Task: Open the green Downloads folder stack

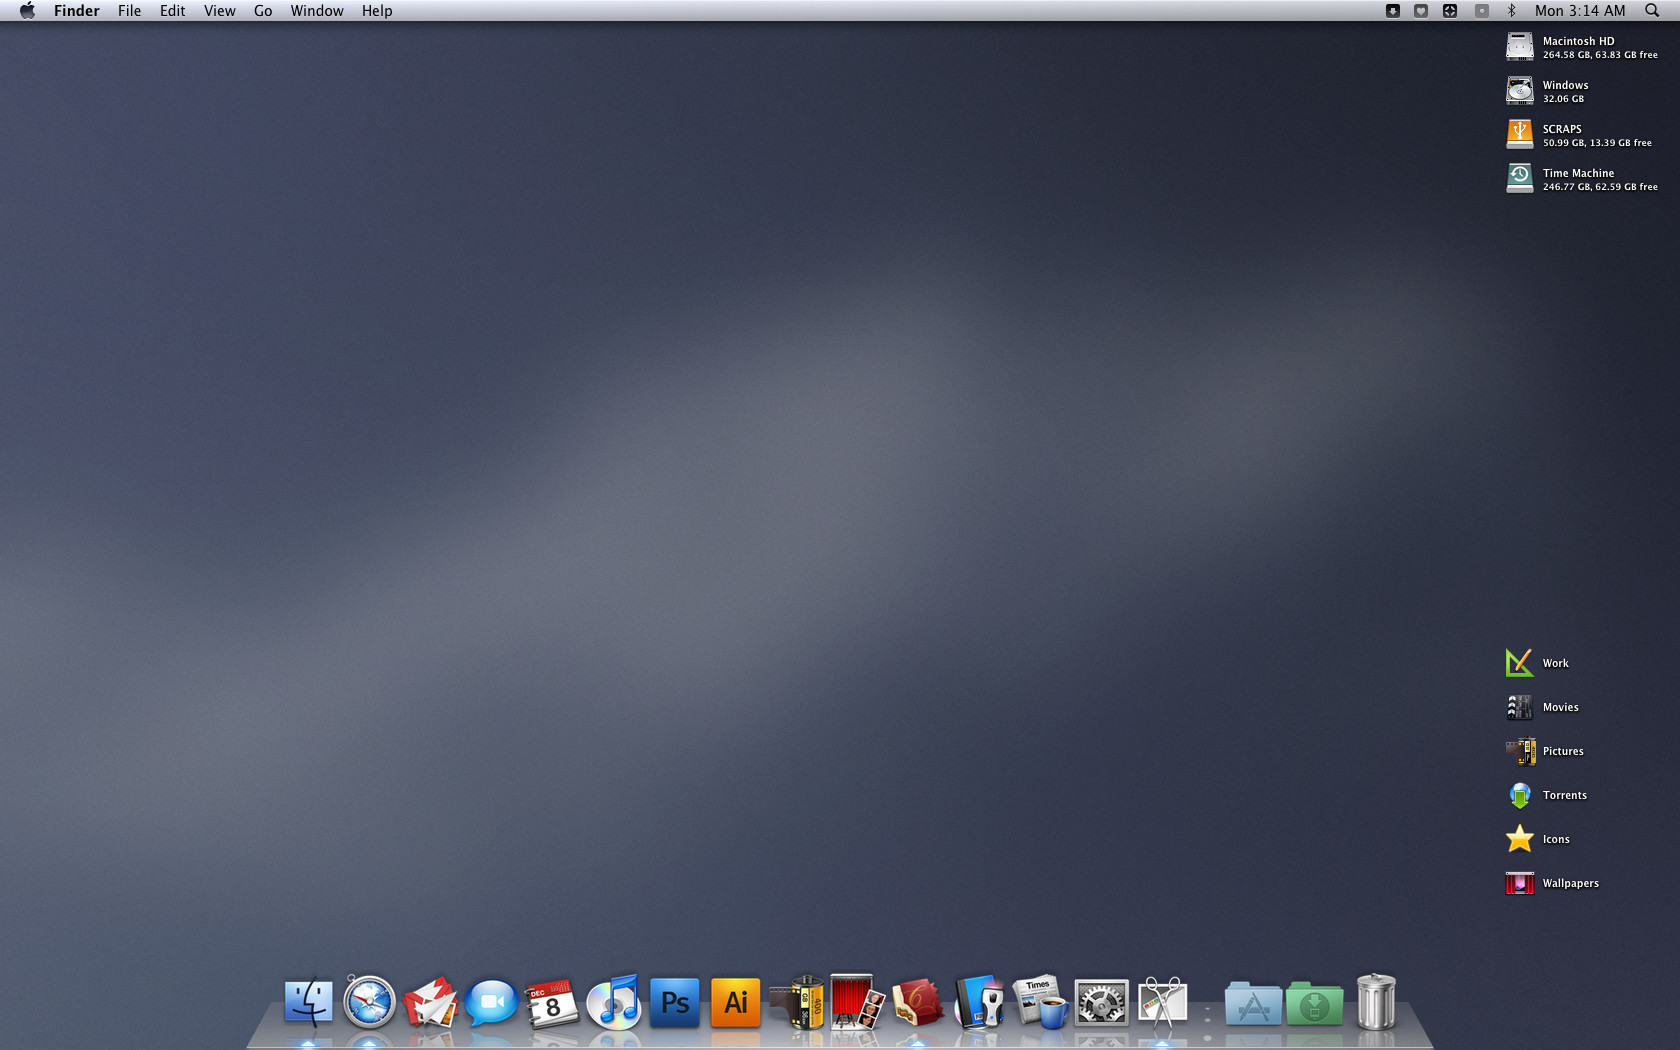Action: pos(1314,1003)
